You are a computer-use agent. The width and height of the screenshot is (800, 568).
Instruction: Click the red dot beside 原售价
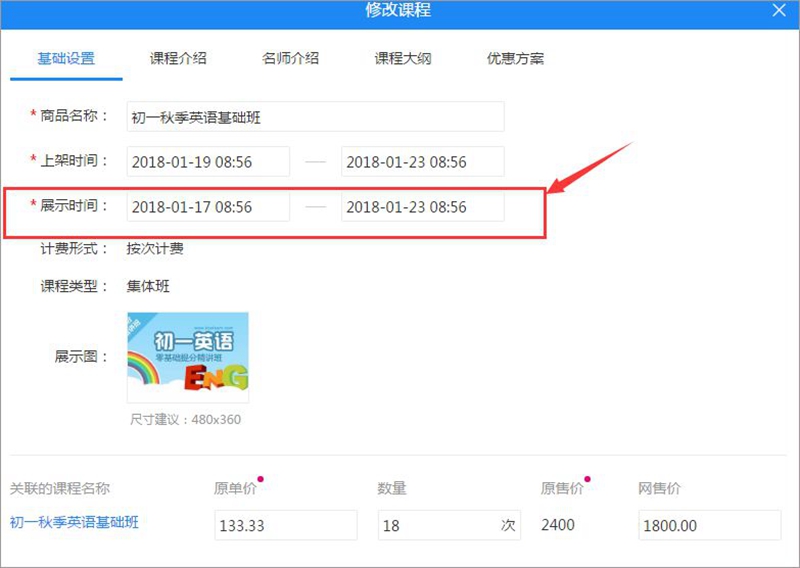587,480
